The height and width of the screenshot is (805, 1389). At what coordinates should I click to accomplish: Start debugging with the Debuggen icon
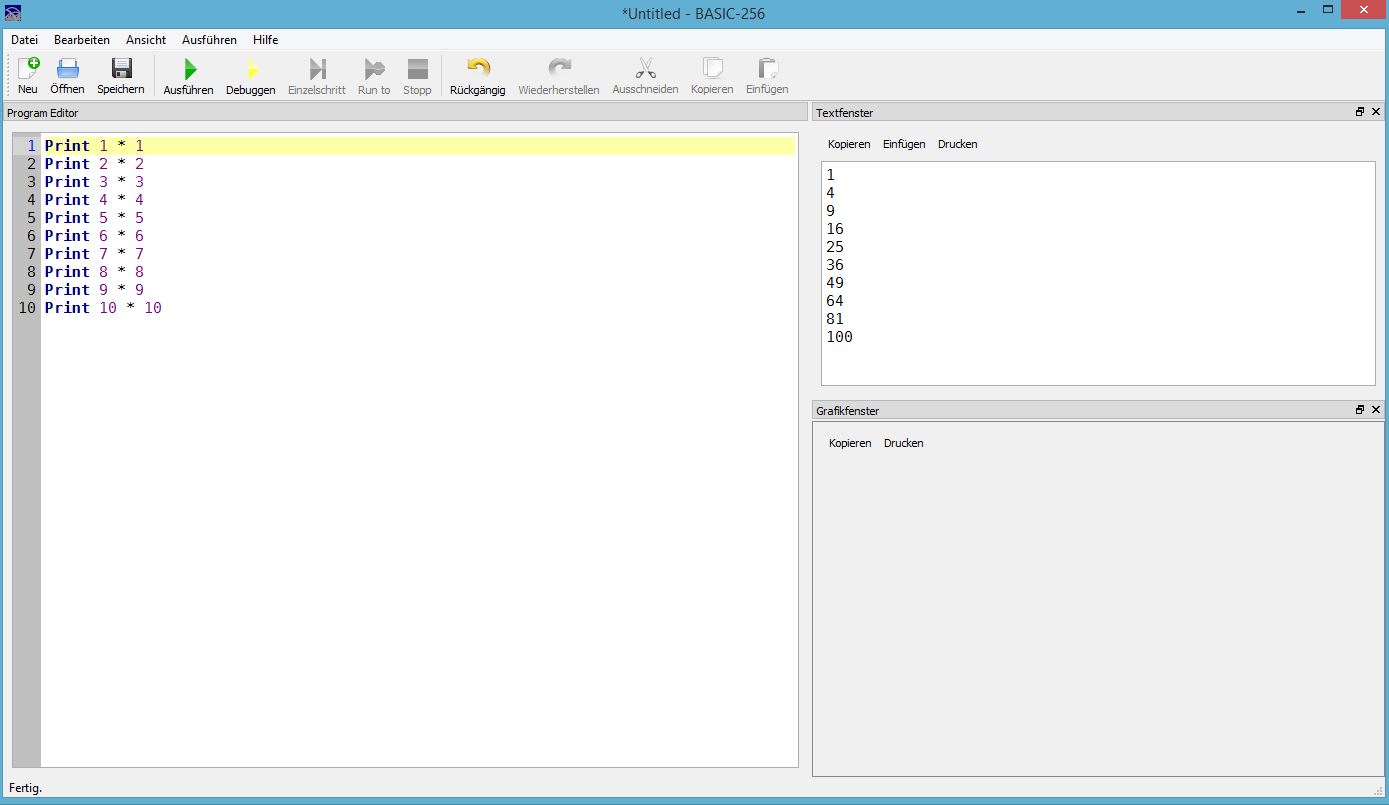pos(251,69)
